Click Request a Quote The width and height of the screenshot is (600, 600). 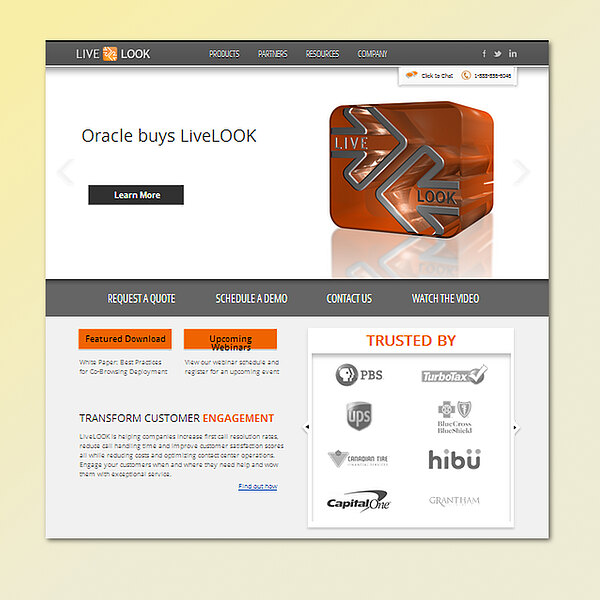pos(141,298)
